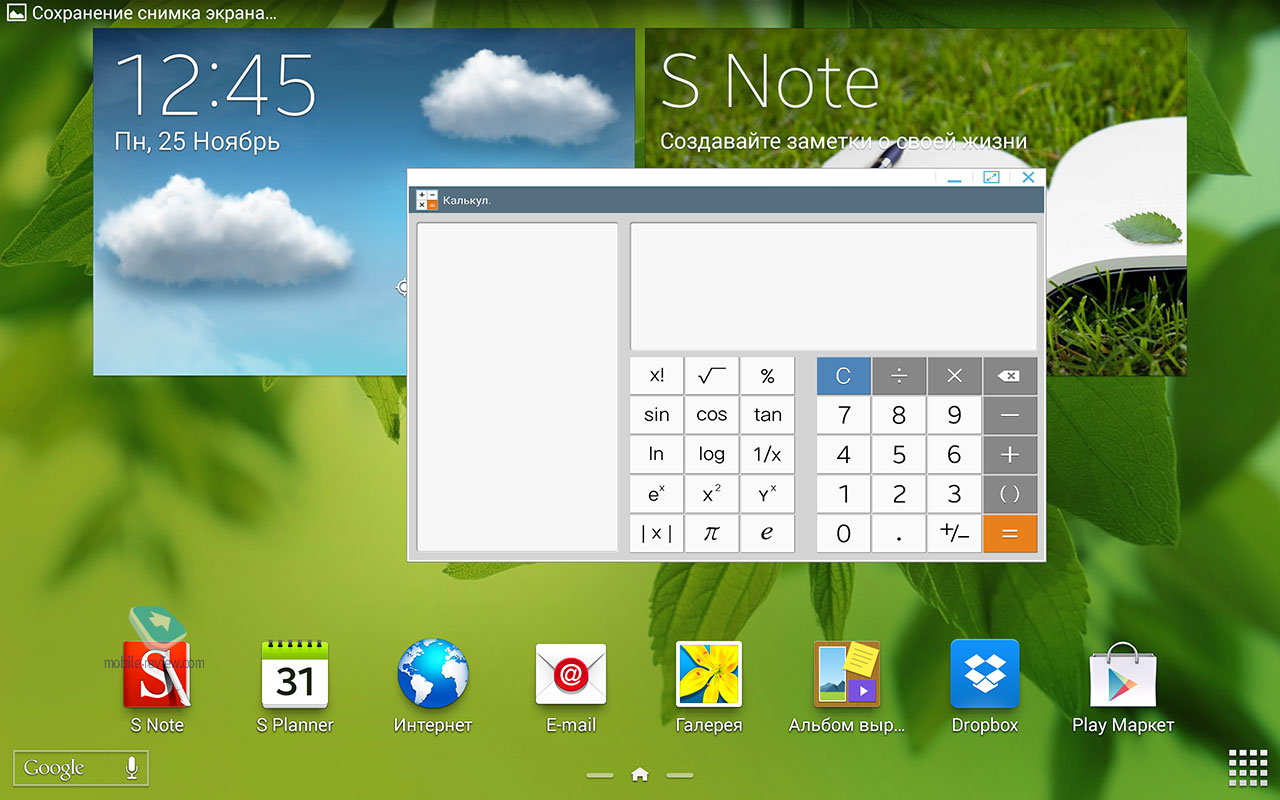
Task: Tap the parentheses key
Action: (1010, 494)
